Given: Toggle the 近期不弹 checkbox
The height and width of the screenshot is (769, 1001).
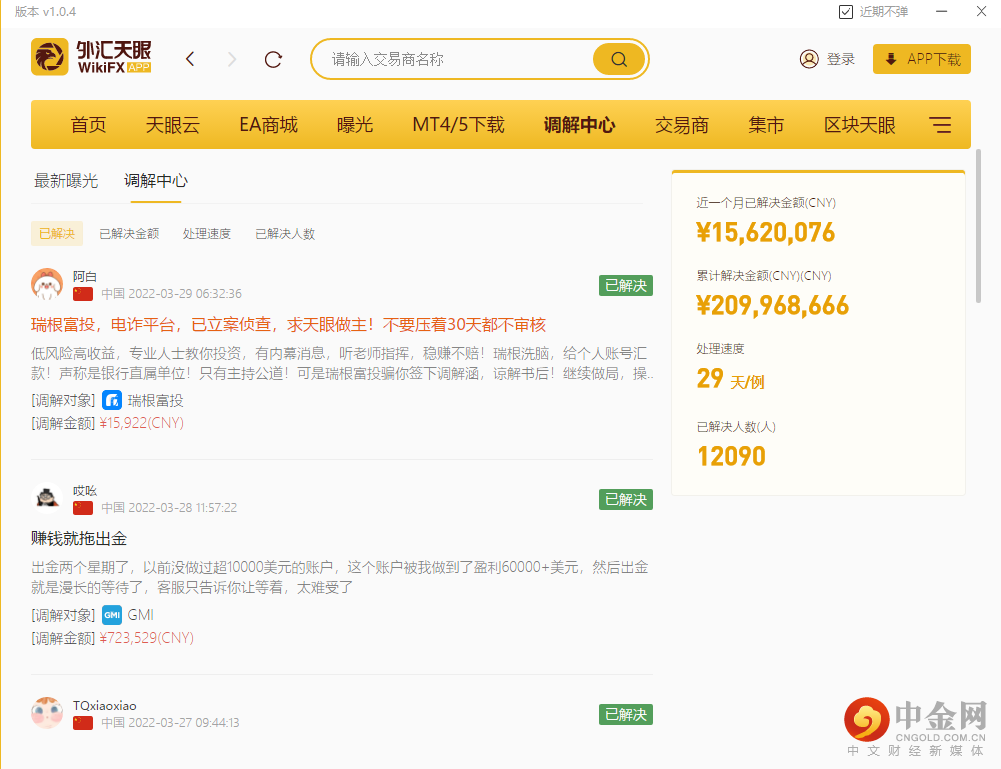Looking at the screenshot, I should (x=845, y=11).
